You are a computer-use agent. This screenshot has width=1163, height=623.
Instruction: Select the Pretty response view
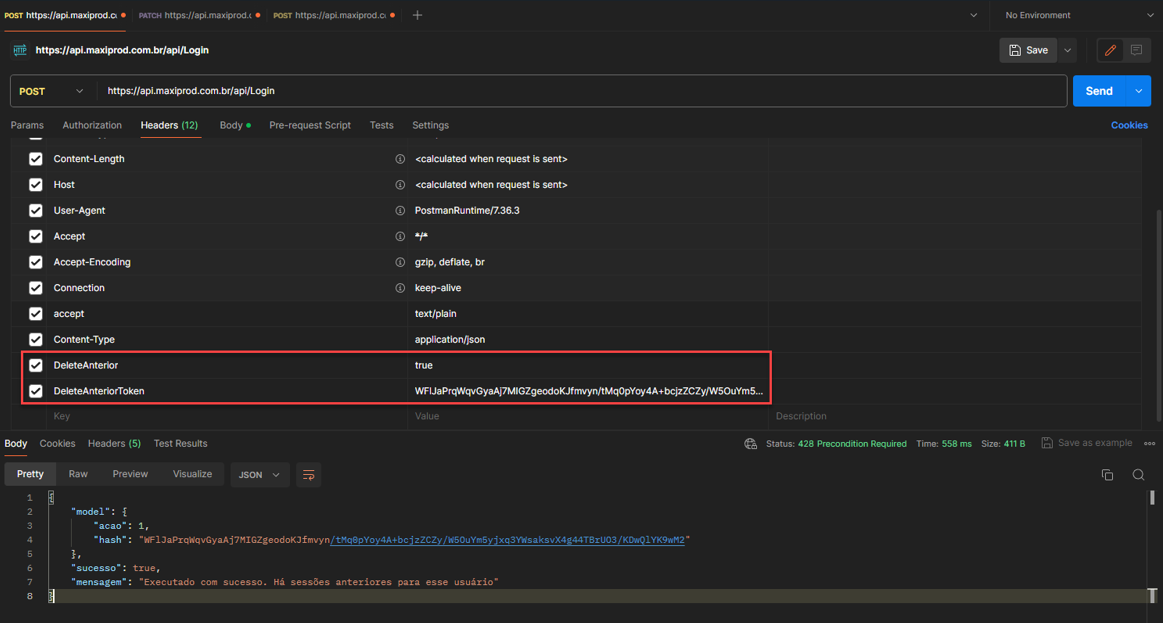tap(30, 474)
